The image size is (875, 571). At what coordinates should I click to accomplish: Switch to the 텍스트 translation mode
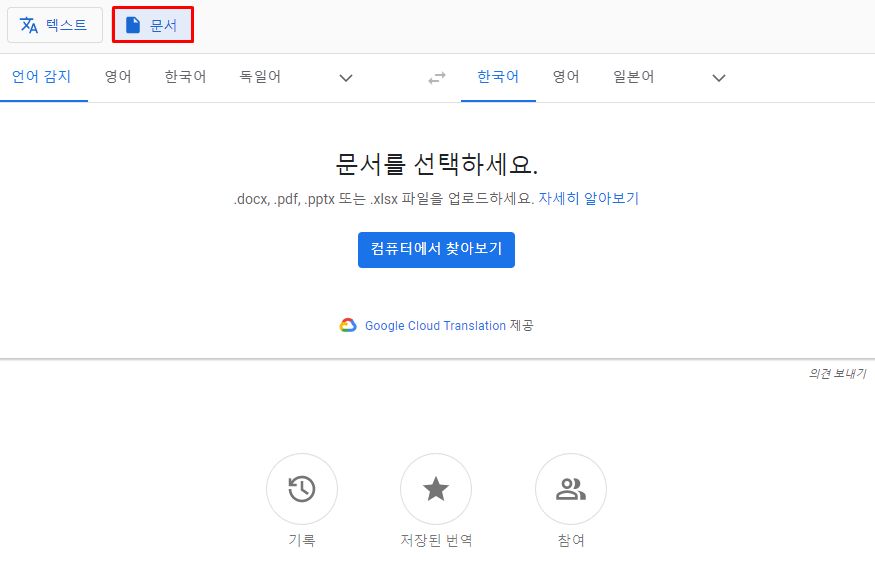click(x=55, y=25)
